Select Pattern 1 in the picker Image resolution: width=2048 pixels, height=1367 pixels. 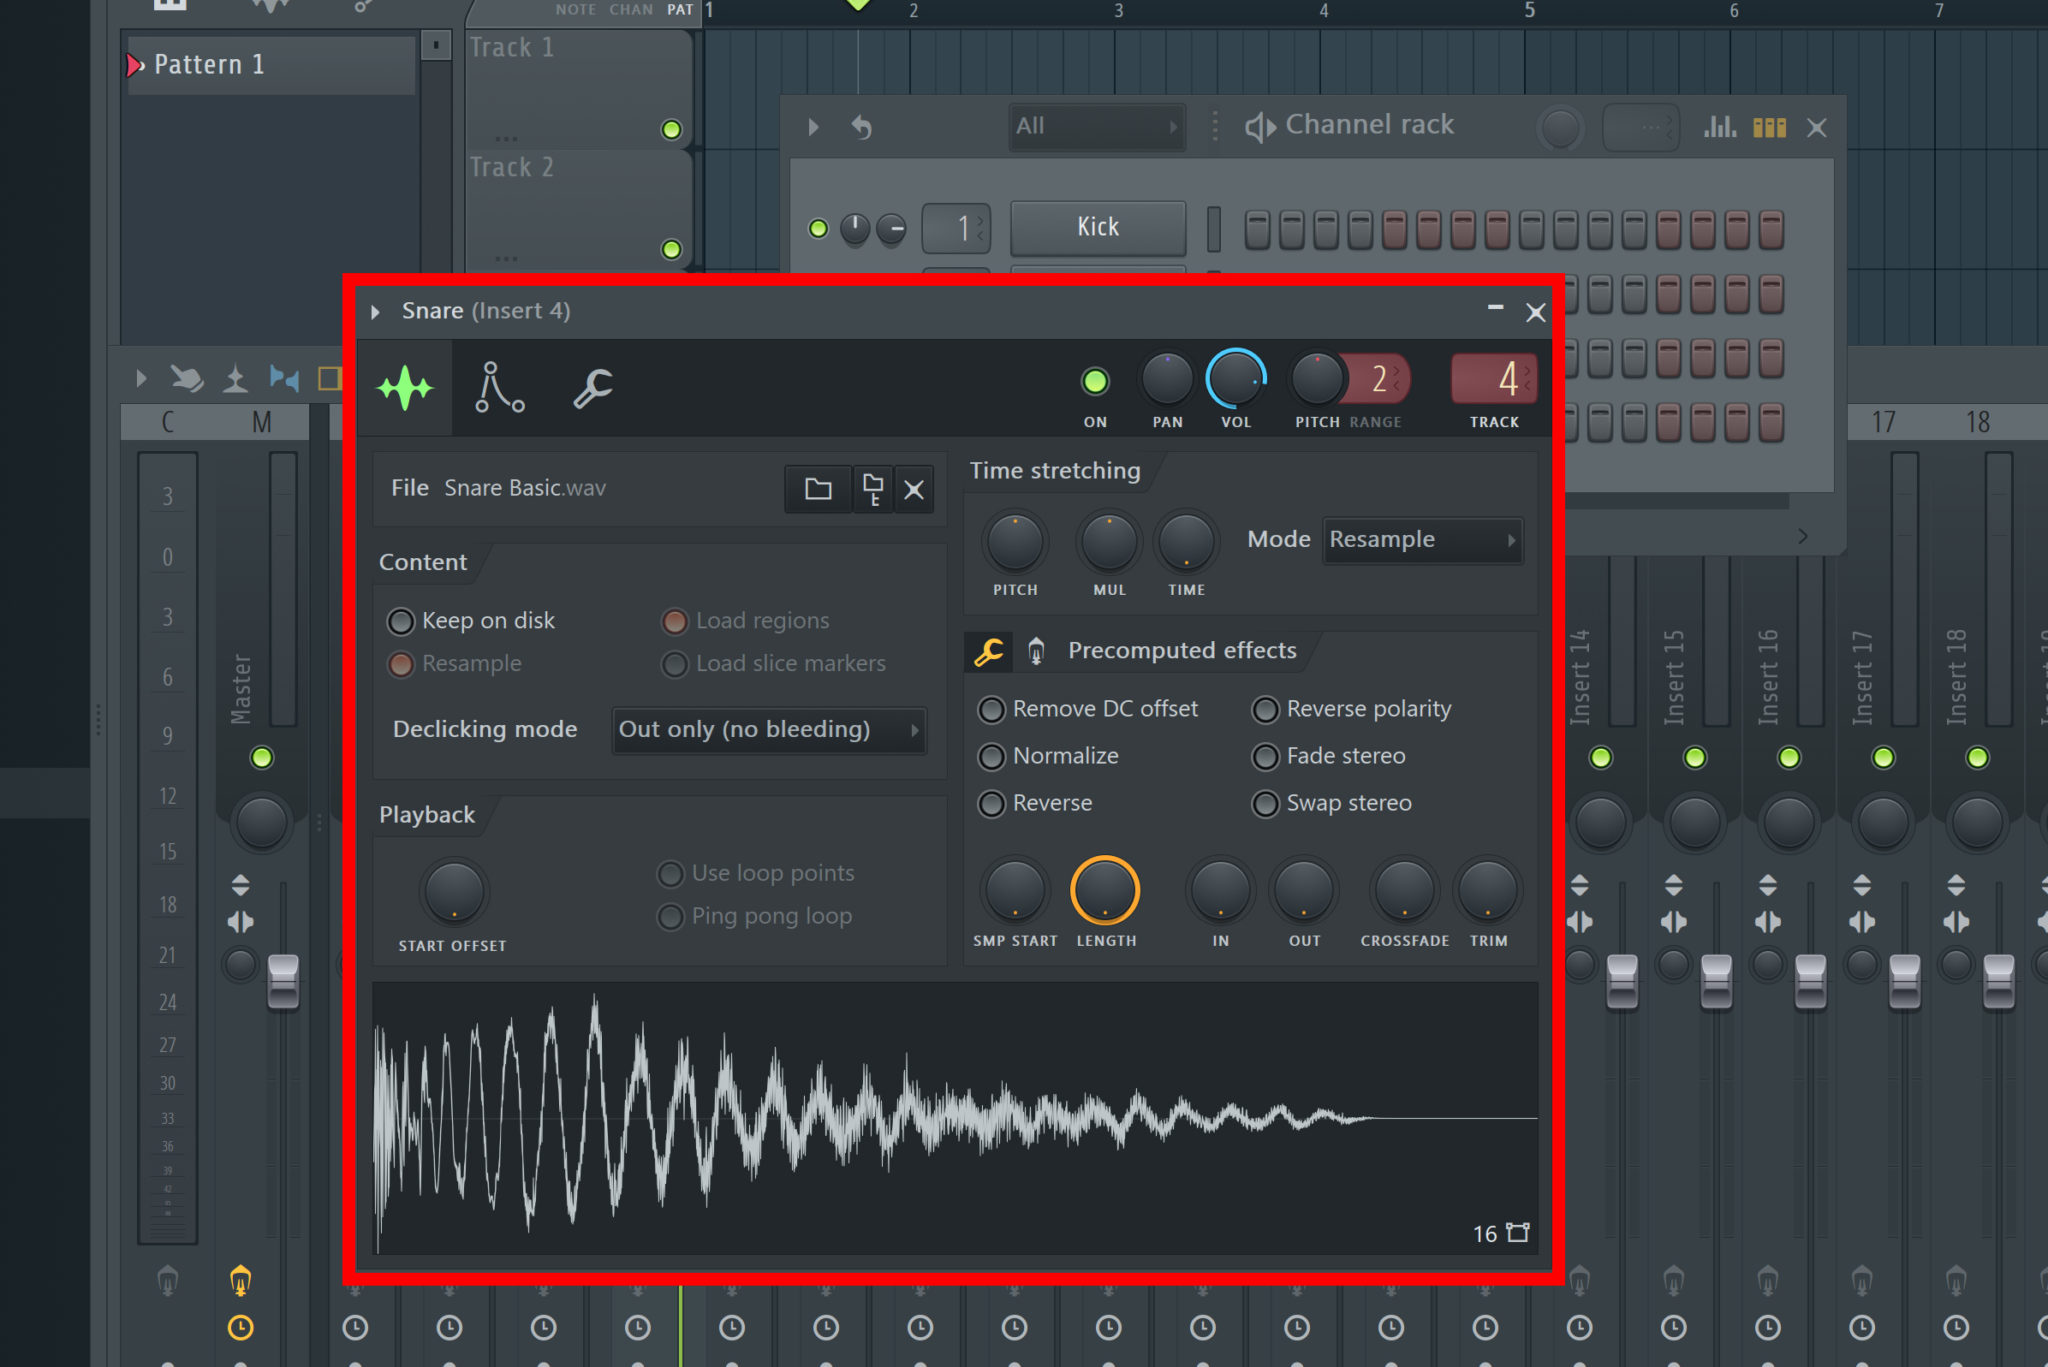[x=209, y=65]
